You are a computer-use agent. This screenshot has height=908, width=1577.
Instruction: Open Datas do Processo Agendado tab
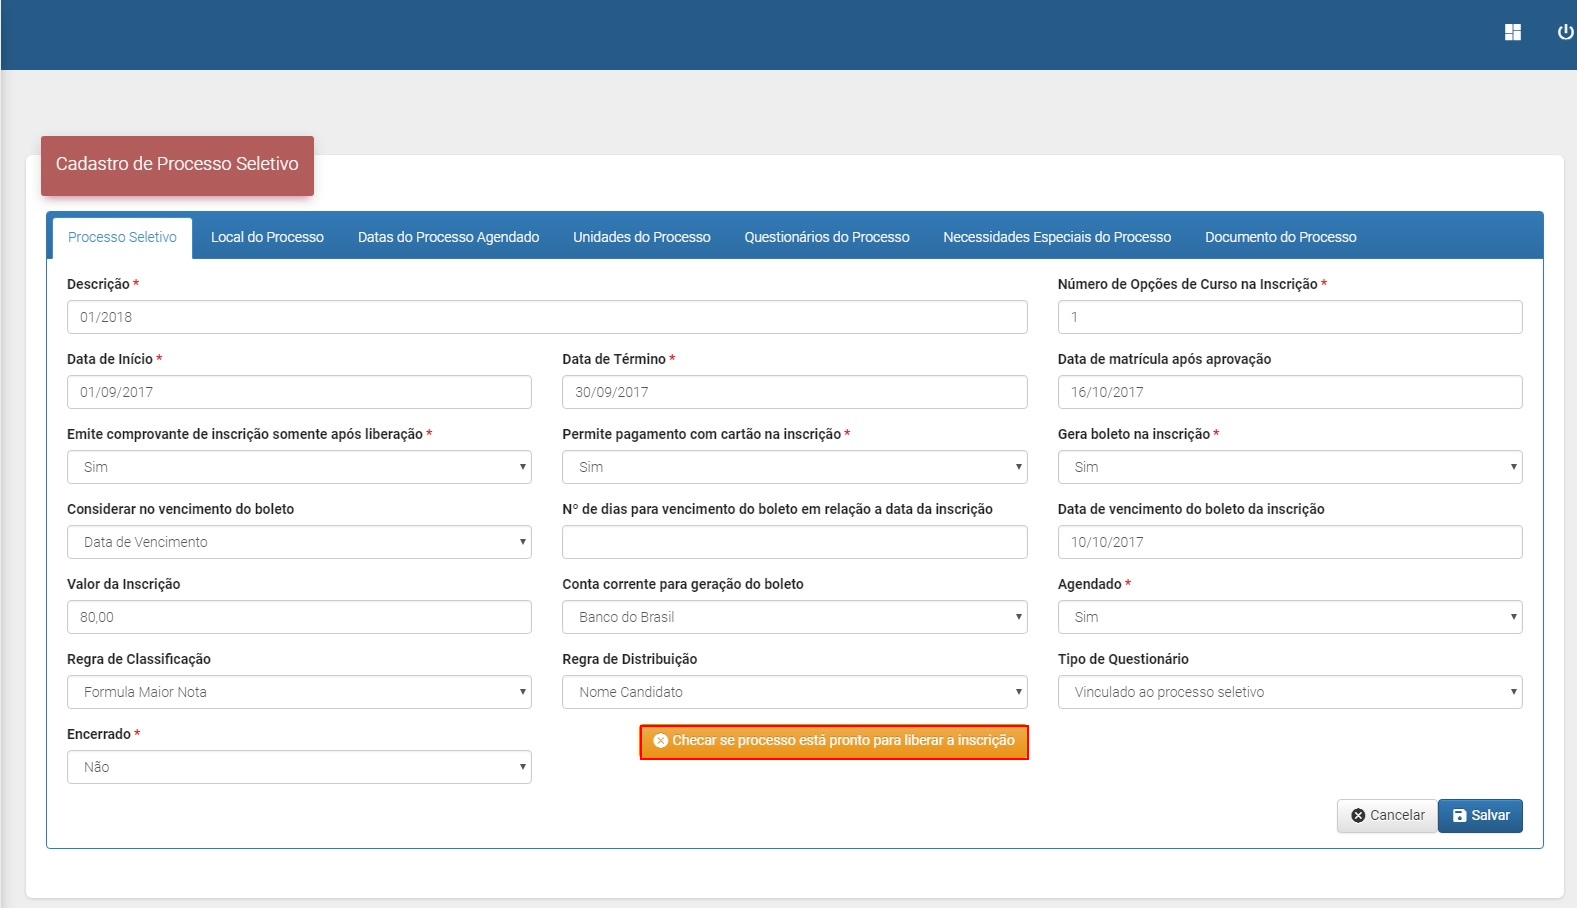pyautogui.click(x=448, y=237)
